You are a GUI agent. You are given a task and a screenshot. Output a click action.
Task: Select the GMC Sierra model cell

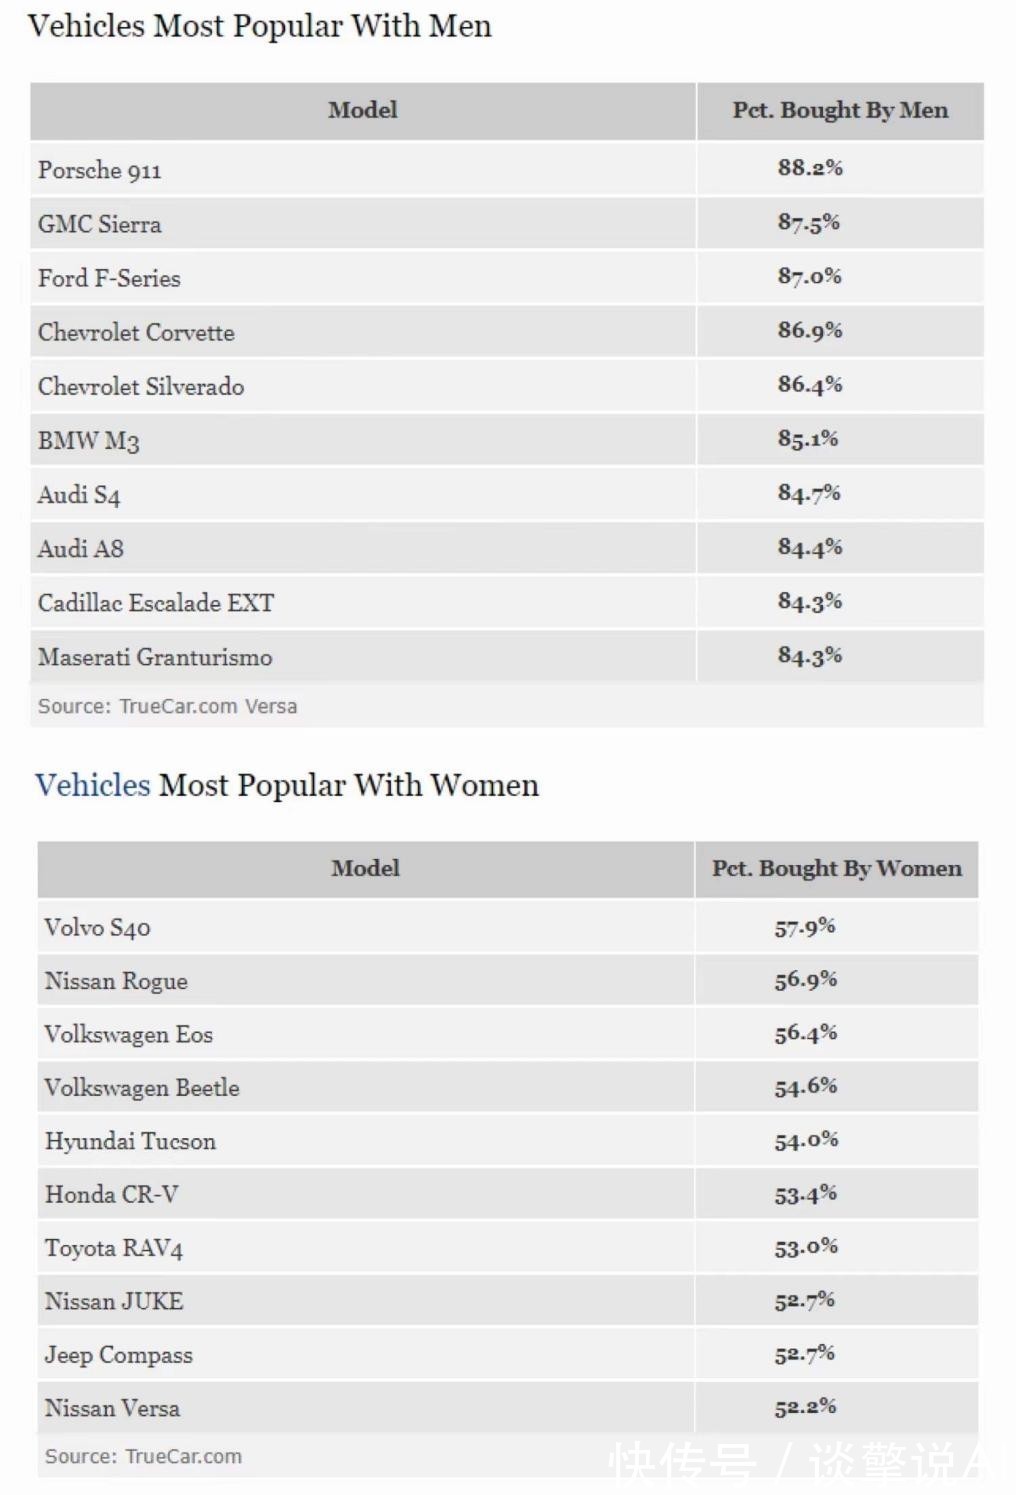[100, 224]
